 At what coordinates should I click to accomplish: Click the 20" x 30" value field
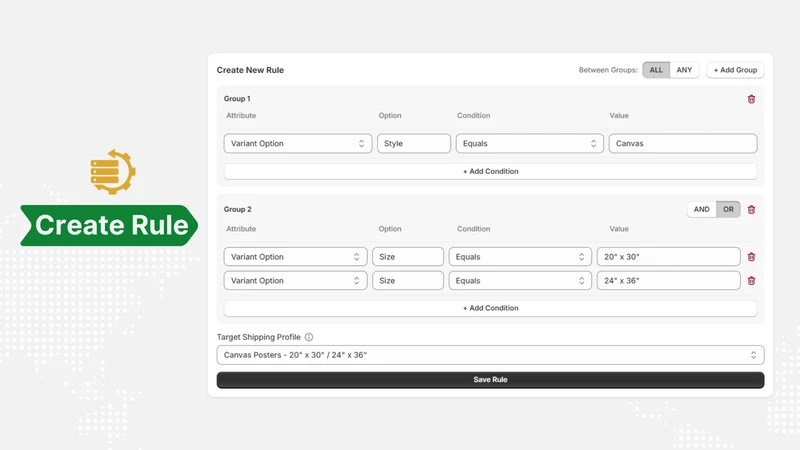pyautogui.click(x=668, y=257)
